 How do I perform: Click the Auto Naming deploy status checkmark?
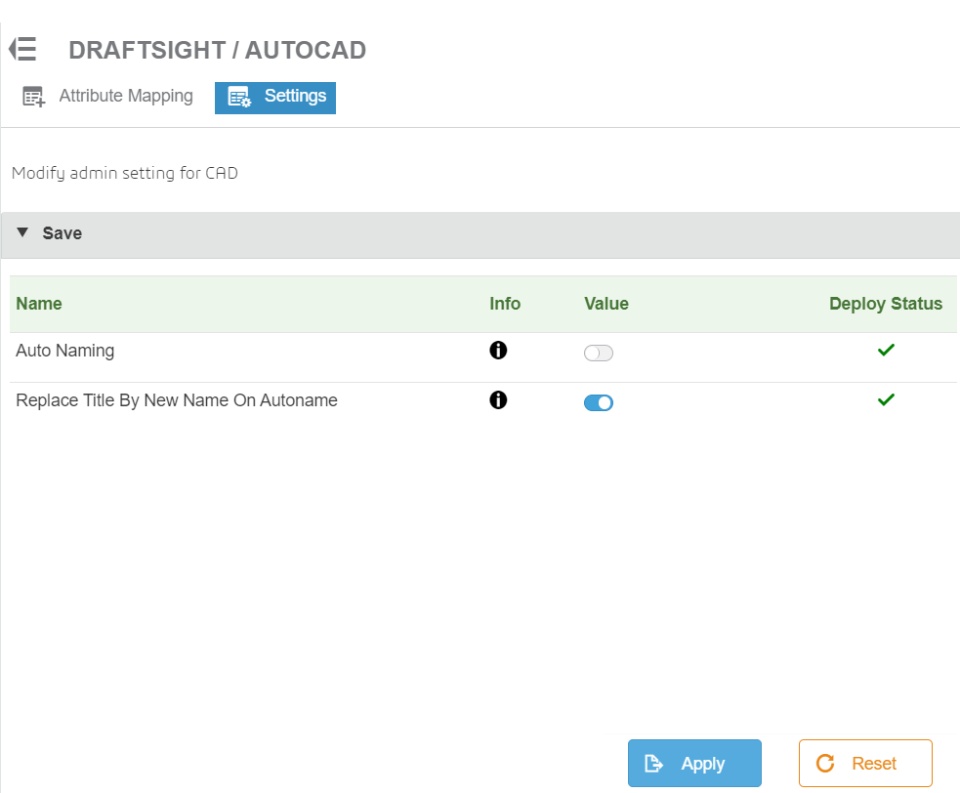[886, 350]
